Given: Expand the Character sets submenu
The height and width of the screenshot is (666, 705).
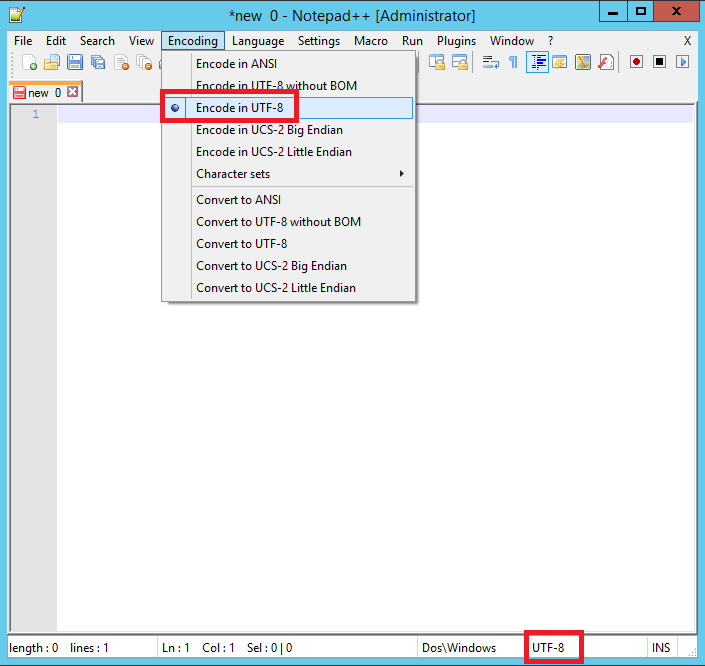Looking at the screenshot, I should coord(287,174).
